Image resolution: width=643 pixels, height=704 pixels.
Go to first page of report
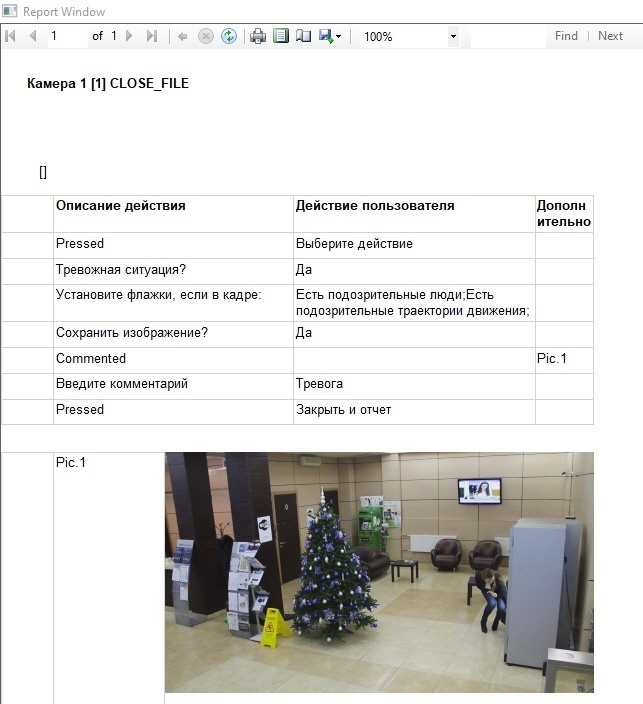(11, 36)
